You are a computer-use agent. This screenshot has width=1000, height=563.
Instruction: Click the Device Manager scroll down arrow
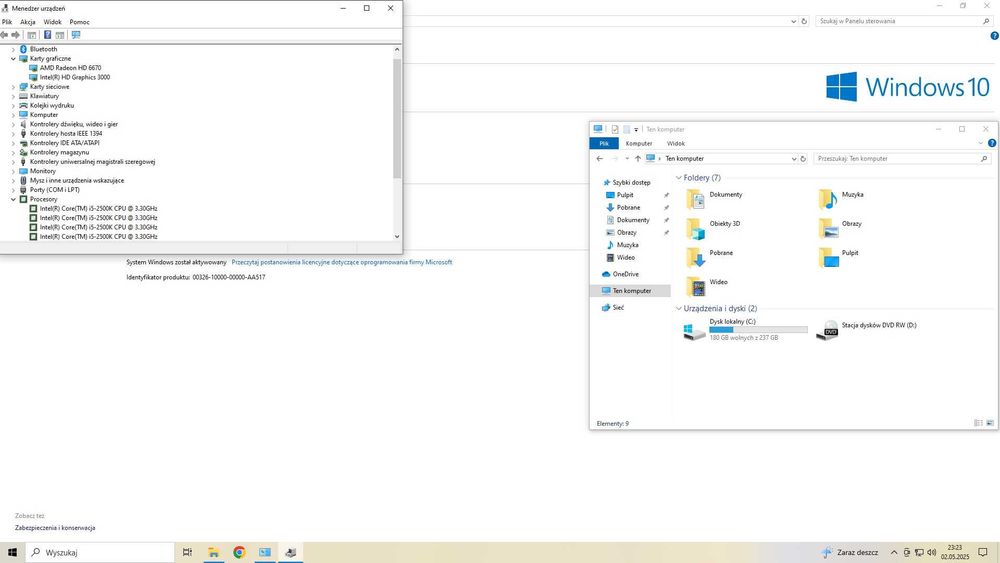(x=397, y=236)
